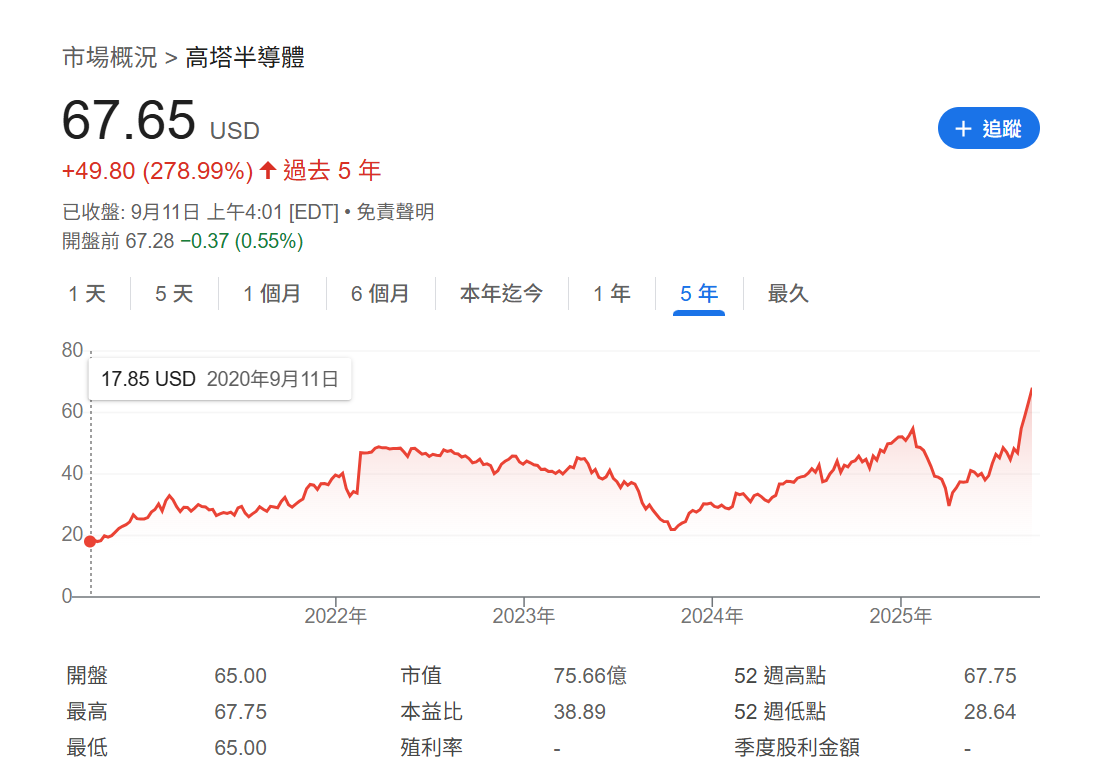
Task: Click the 本益比 value 38.89
Action: coord(579,712)
